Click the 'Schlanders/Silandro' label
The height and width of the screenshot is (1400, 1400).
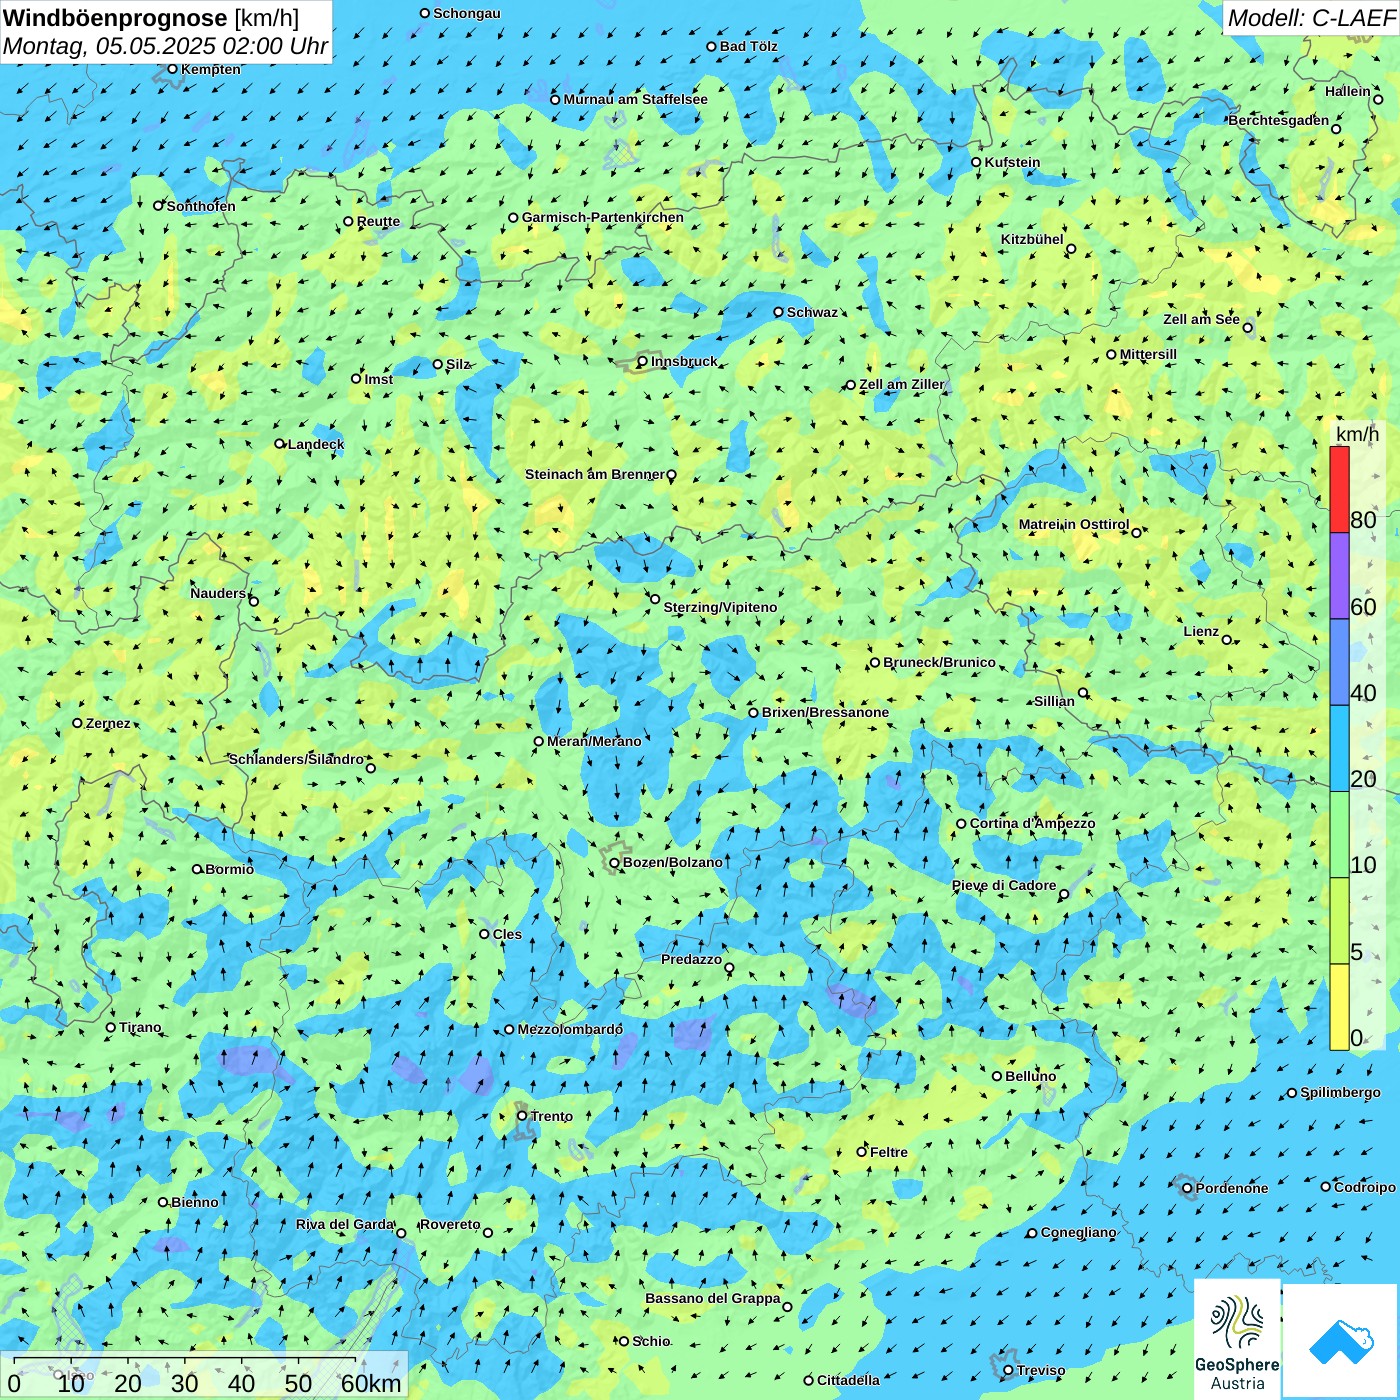[x=296, y=759]
